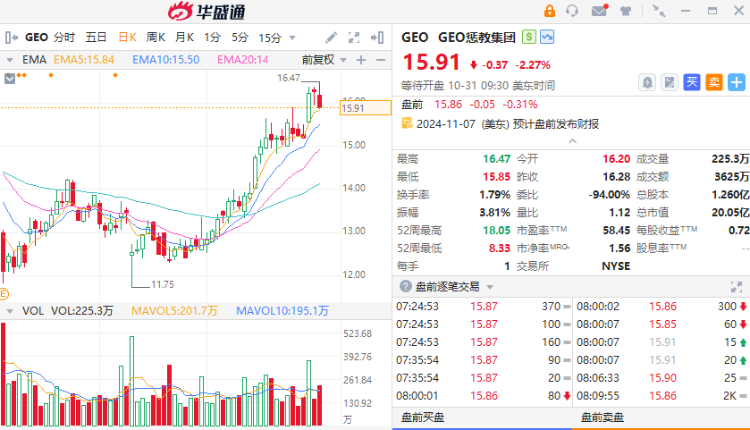The width and height of the screenshot is (750, 430).
Task: Open help for pre-market tick trades
Action: [406, 287]
